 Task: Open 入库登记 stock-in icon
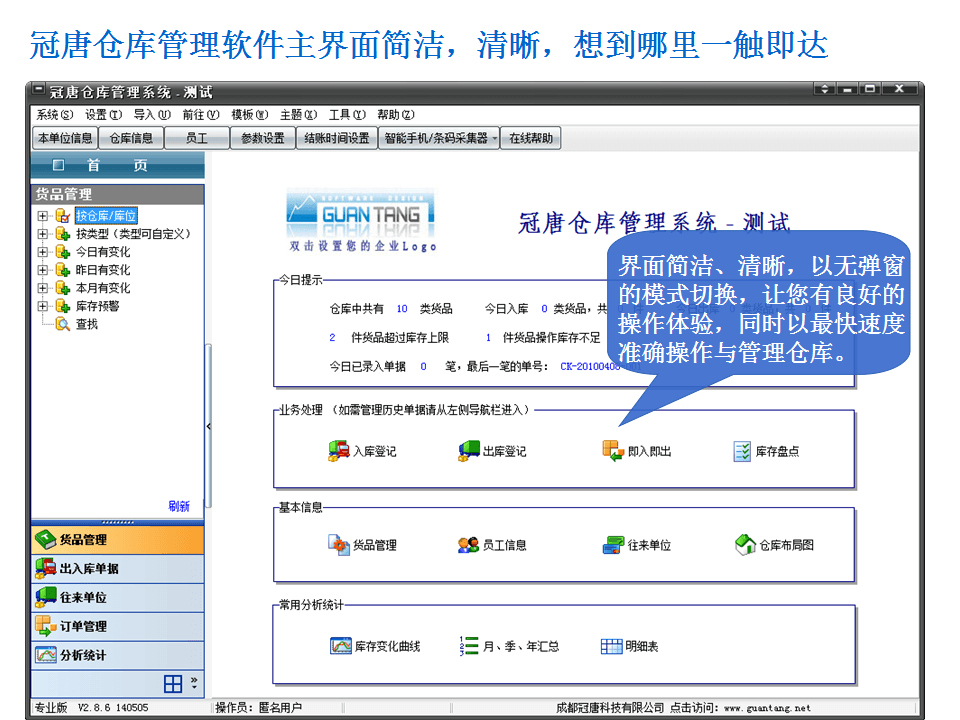point(339,451)
